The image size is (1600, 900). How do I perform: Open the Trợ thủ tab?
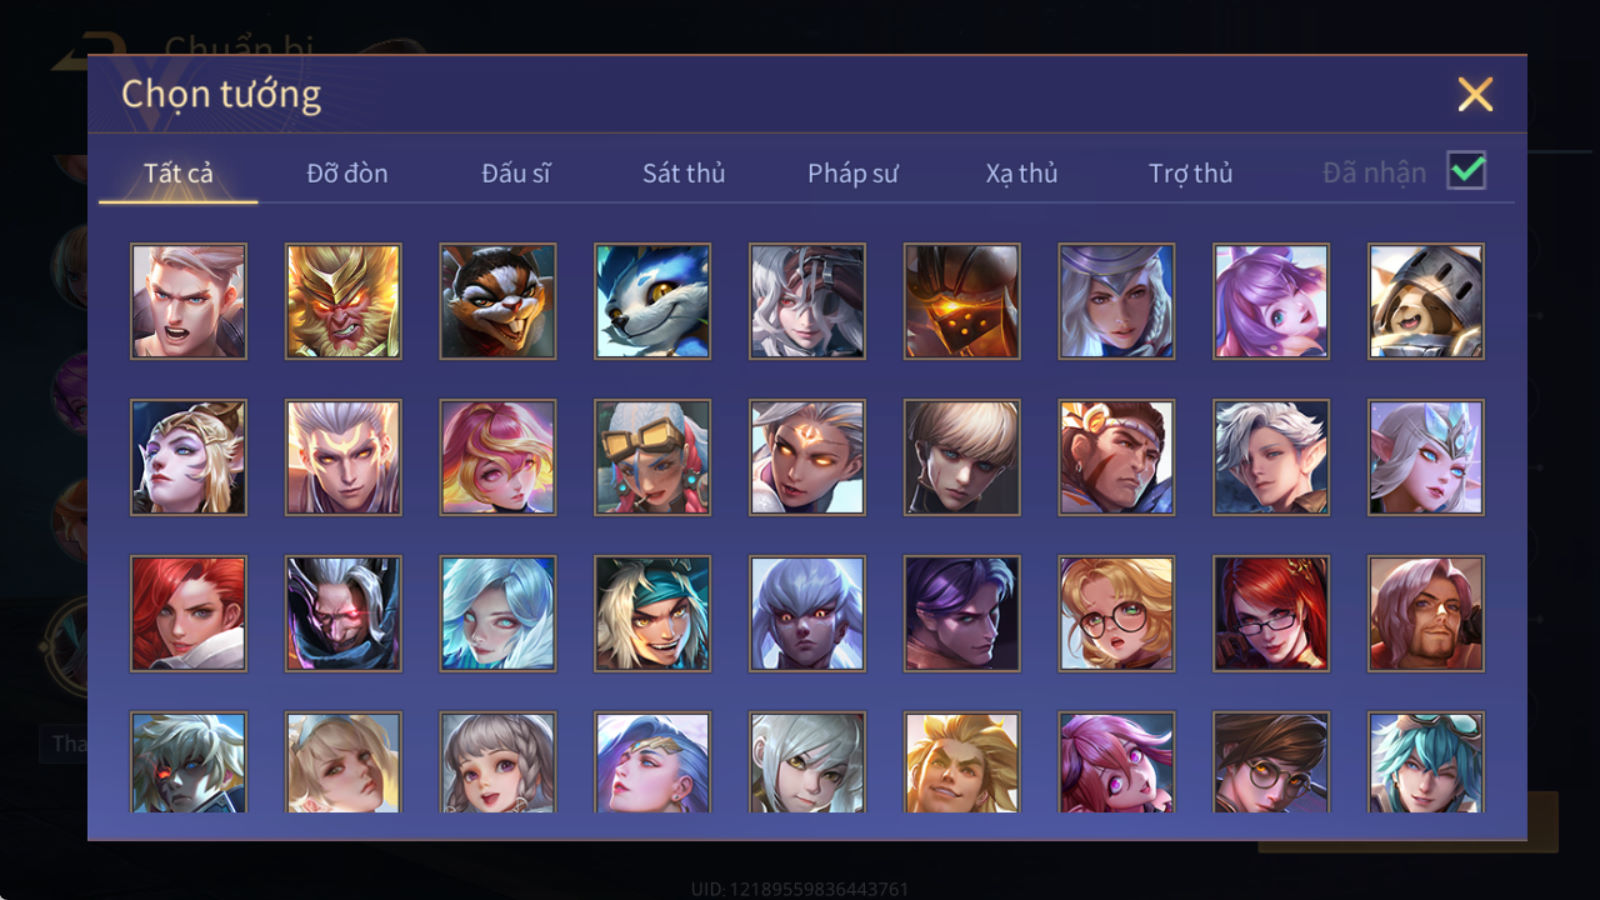coord(1190,173)
